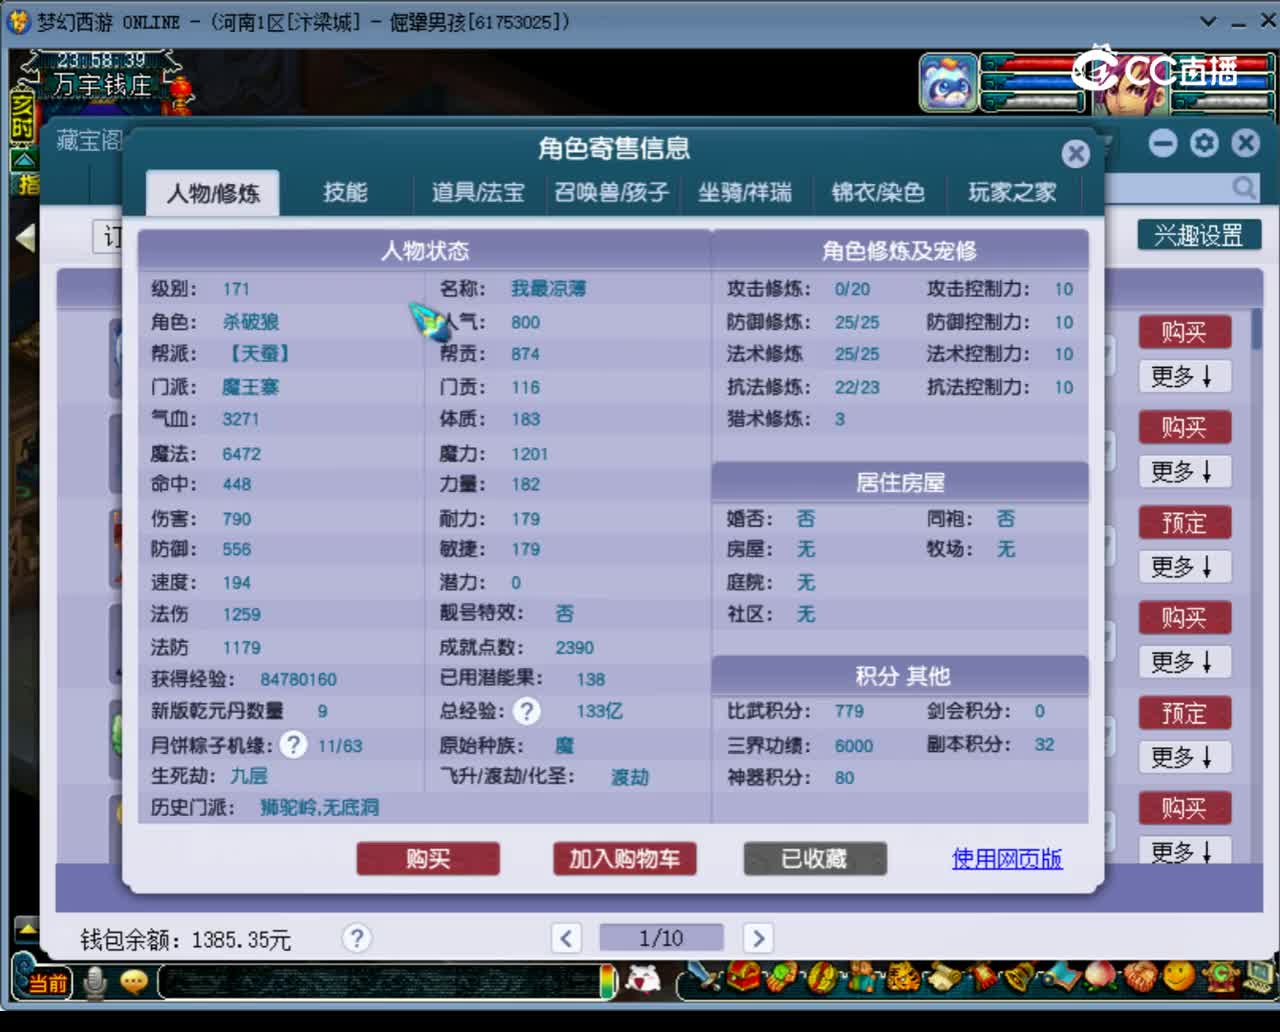Click the 三界功绩 value 6000
This screenshot has width=1280, height=1032.
(x=854, y=746)
